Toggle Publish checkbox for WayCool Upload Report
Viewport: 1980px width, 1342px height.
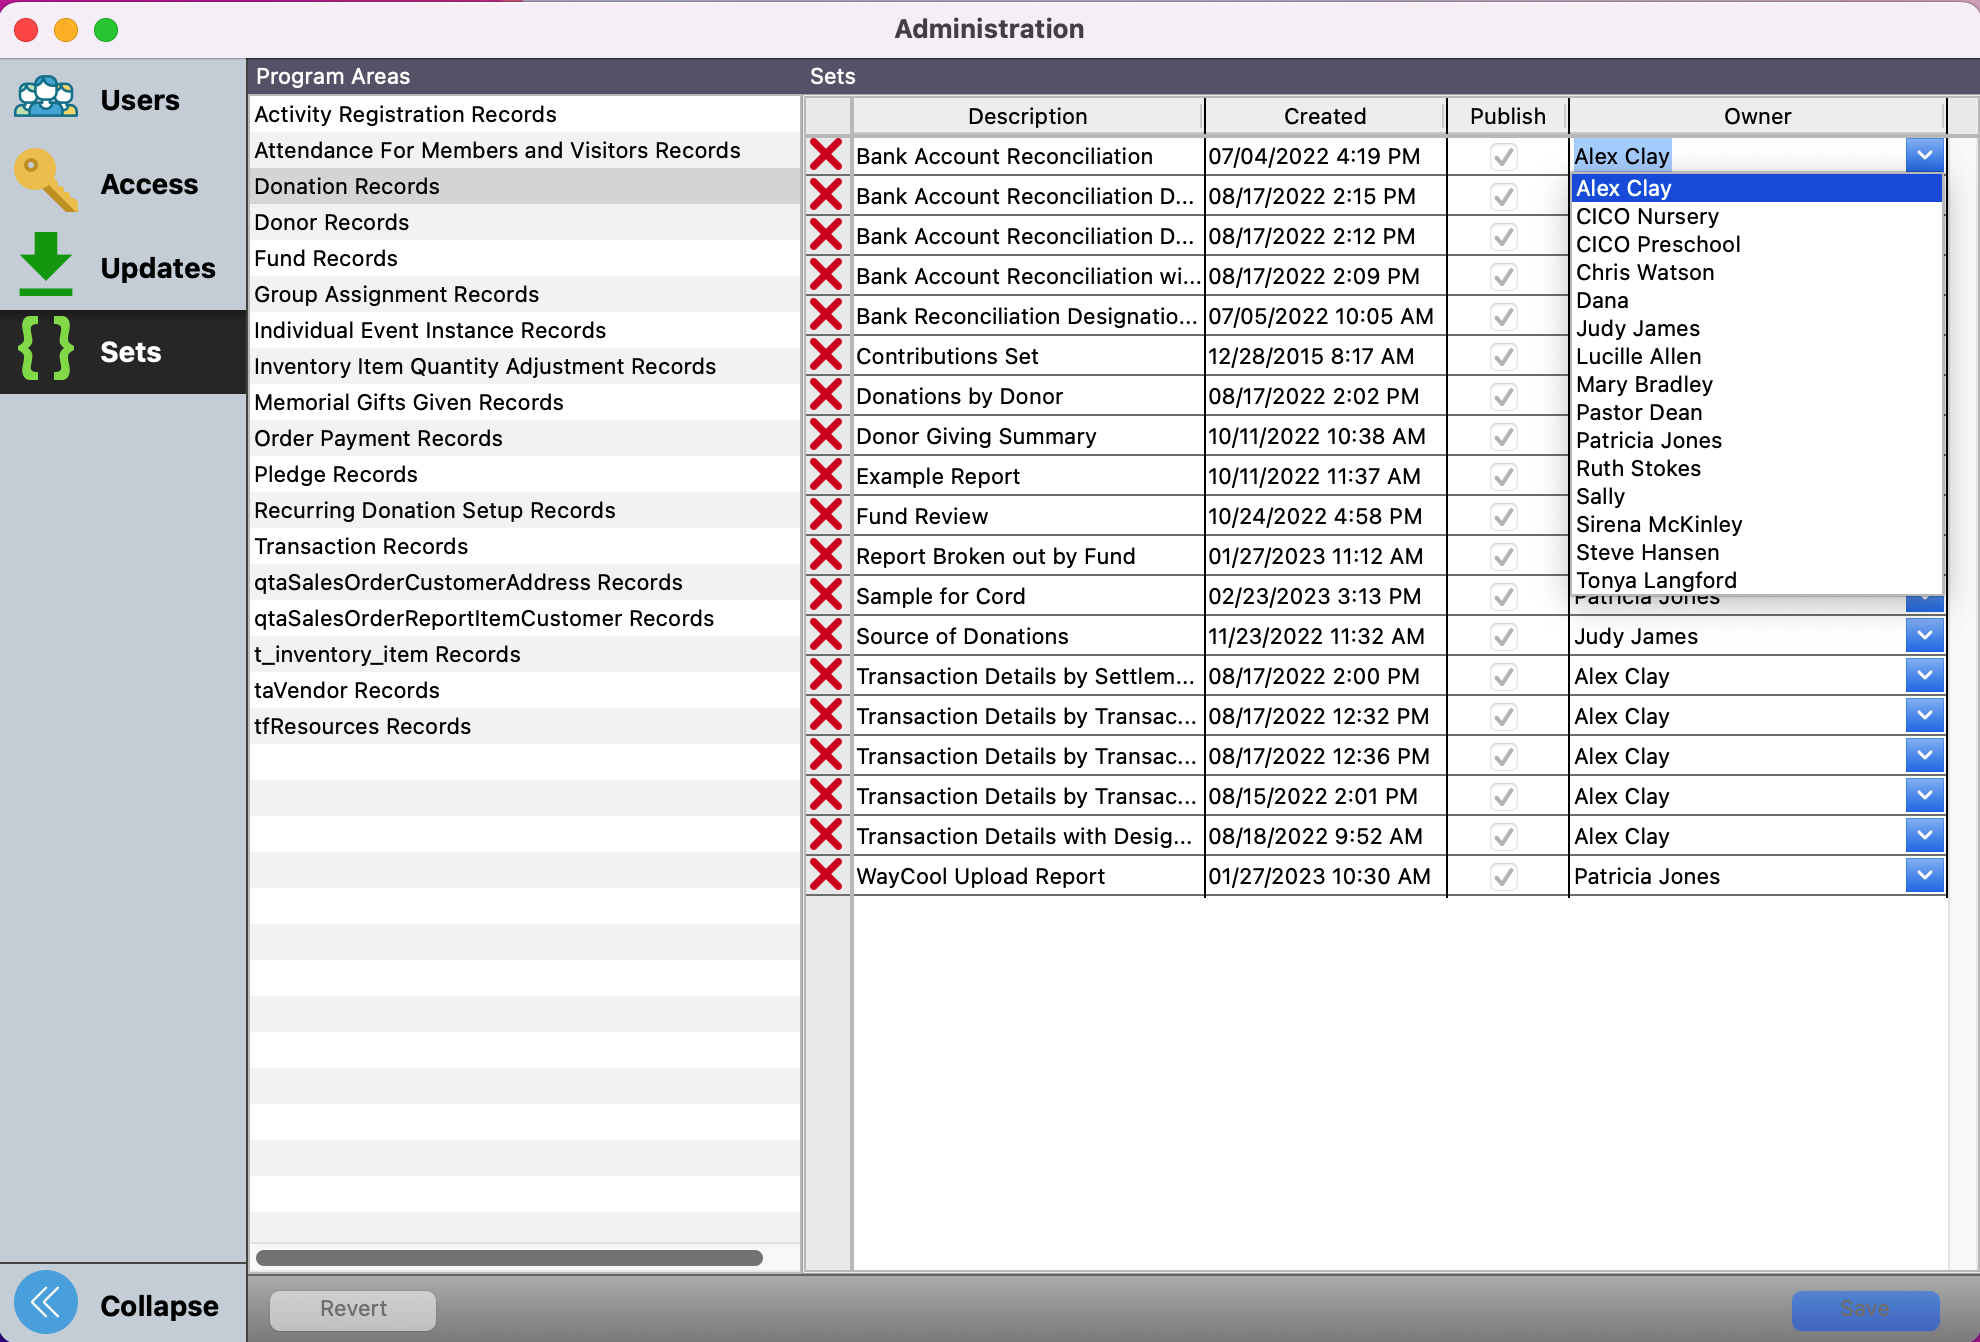1504,876
